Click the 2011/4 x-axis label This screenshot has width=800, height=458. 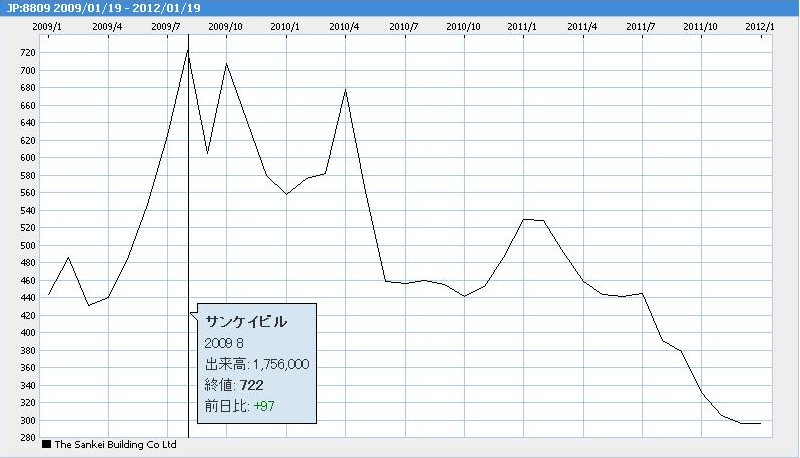582,27
